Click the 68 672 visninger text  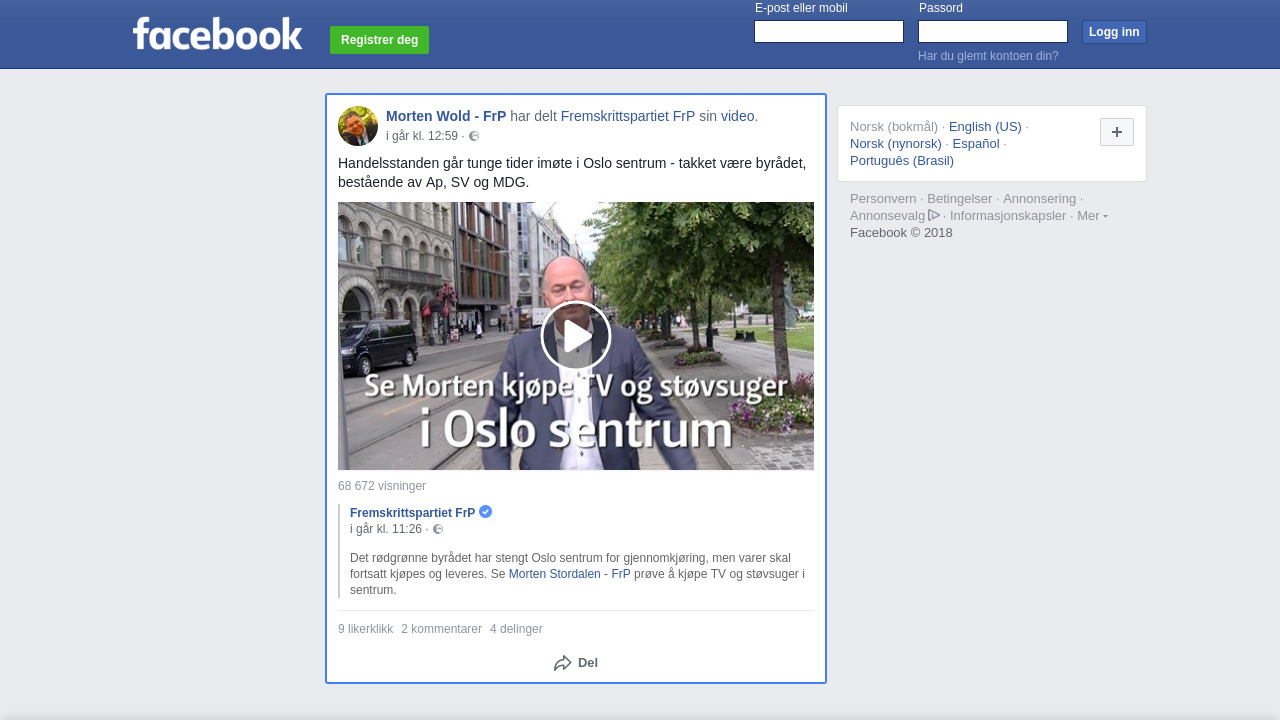[x=382, y=486]
